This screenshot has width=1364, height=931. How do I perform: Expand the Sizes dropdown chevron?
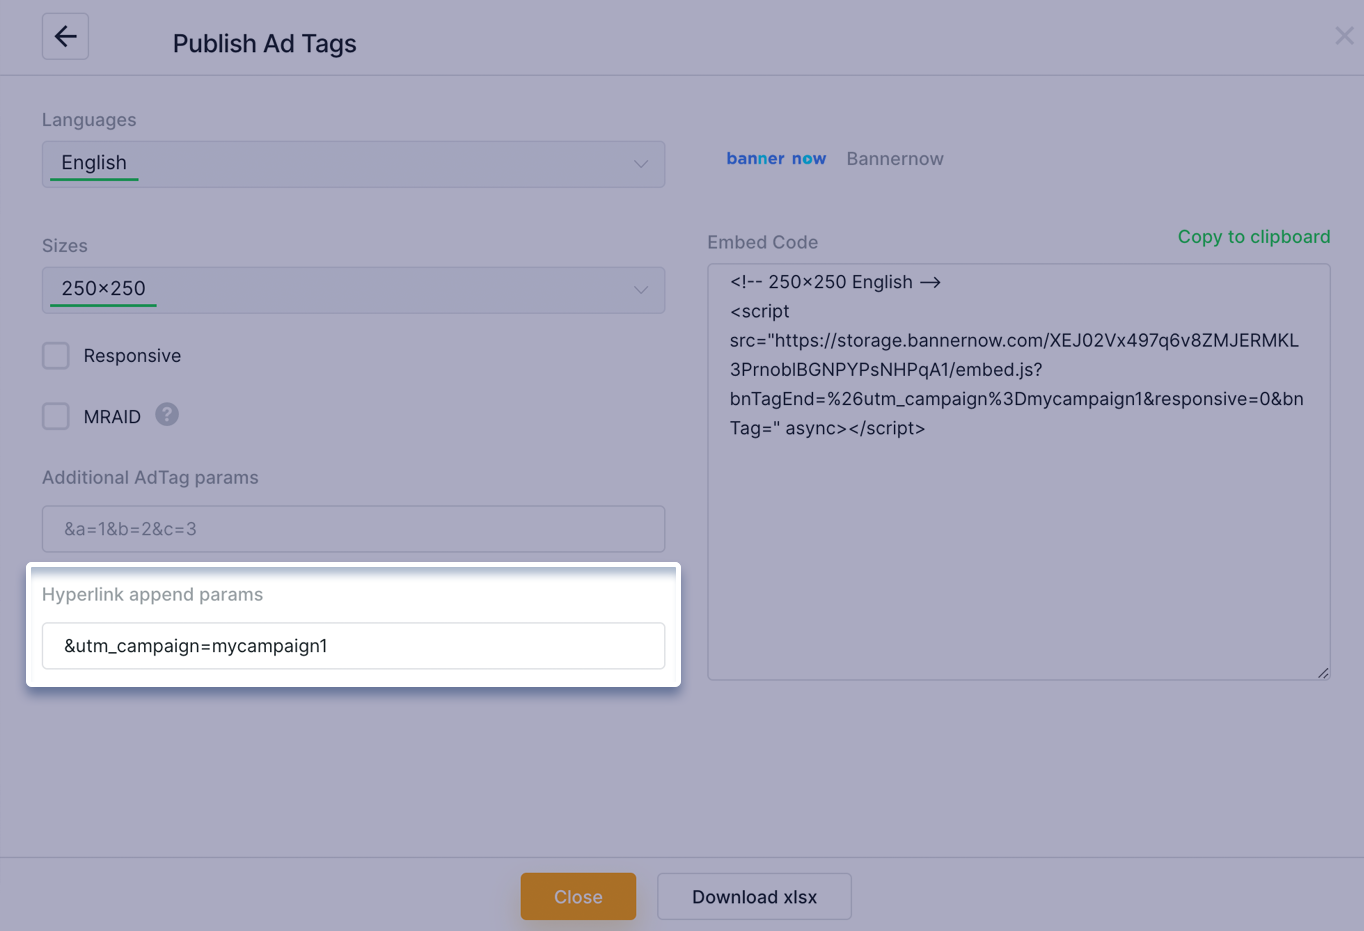point(641,290)
